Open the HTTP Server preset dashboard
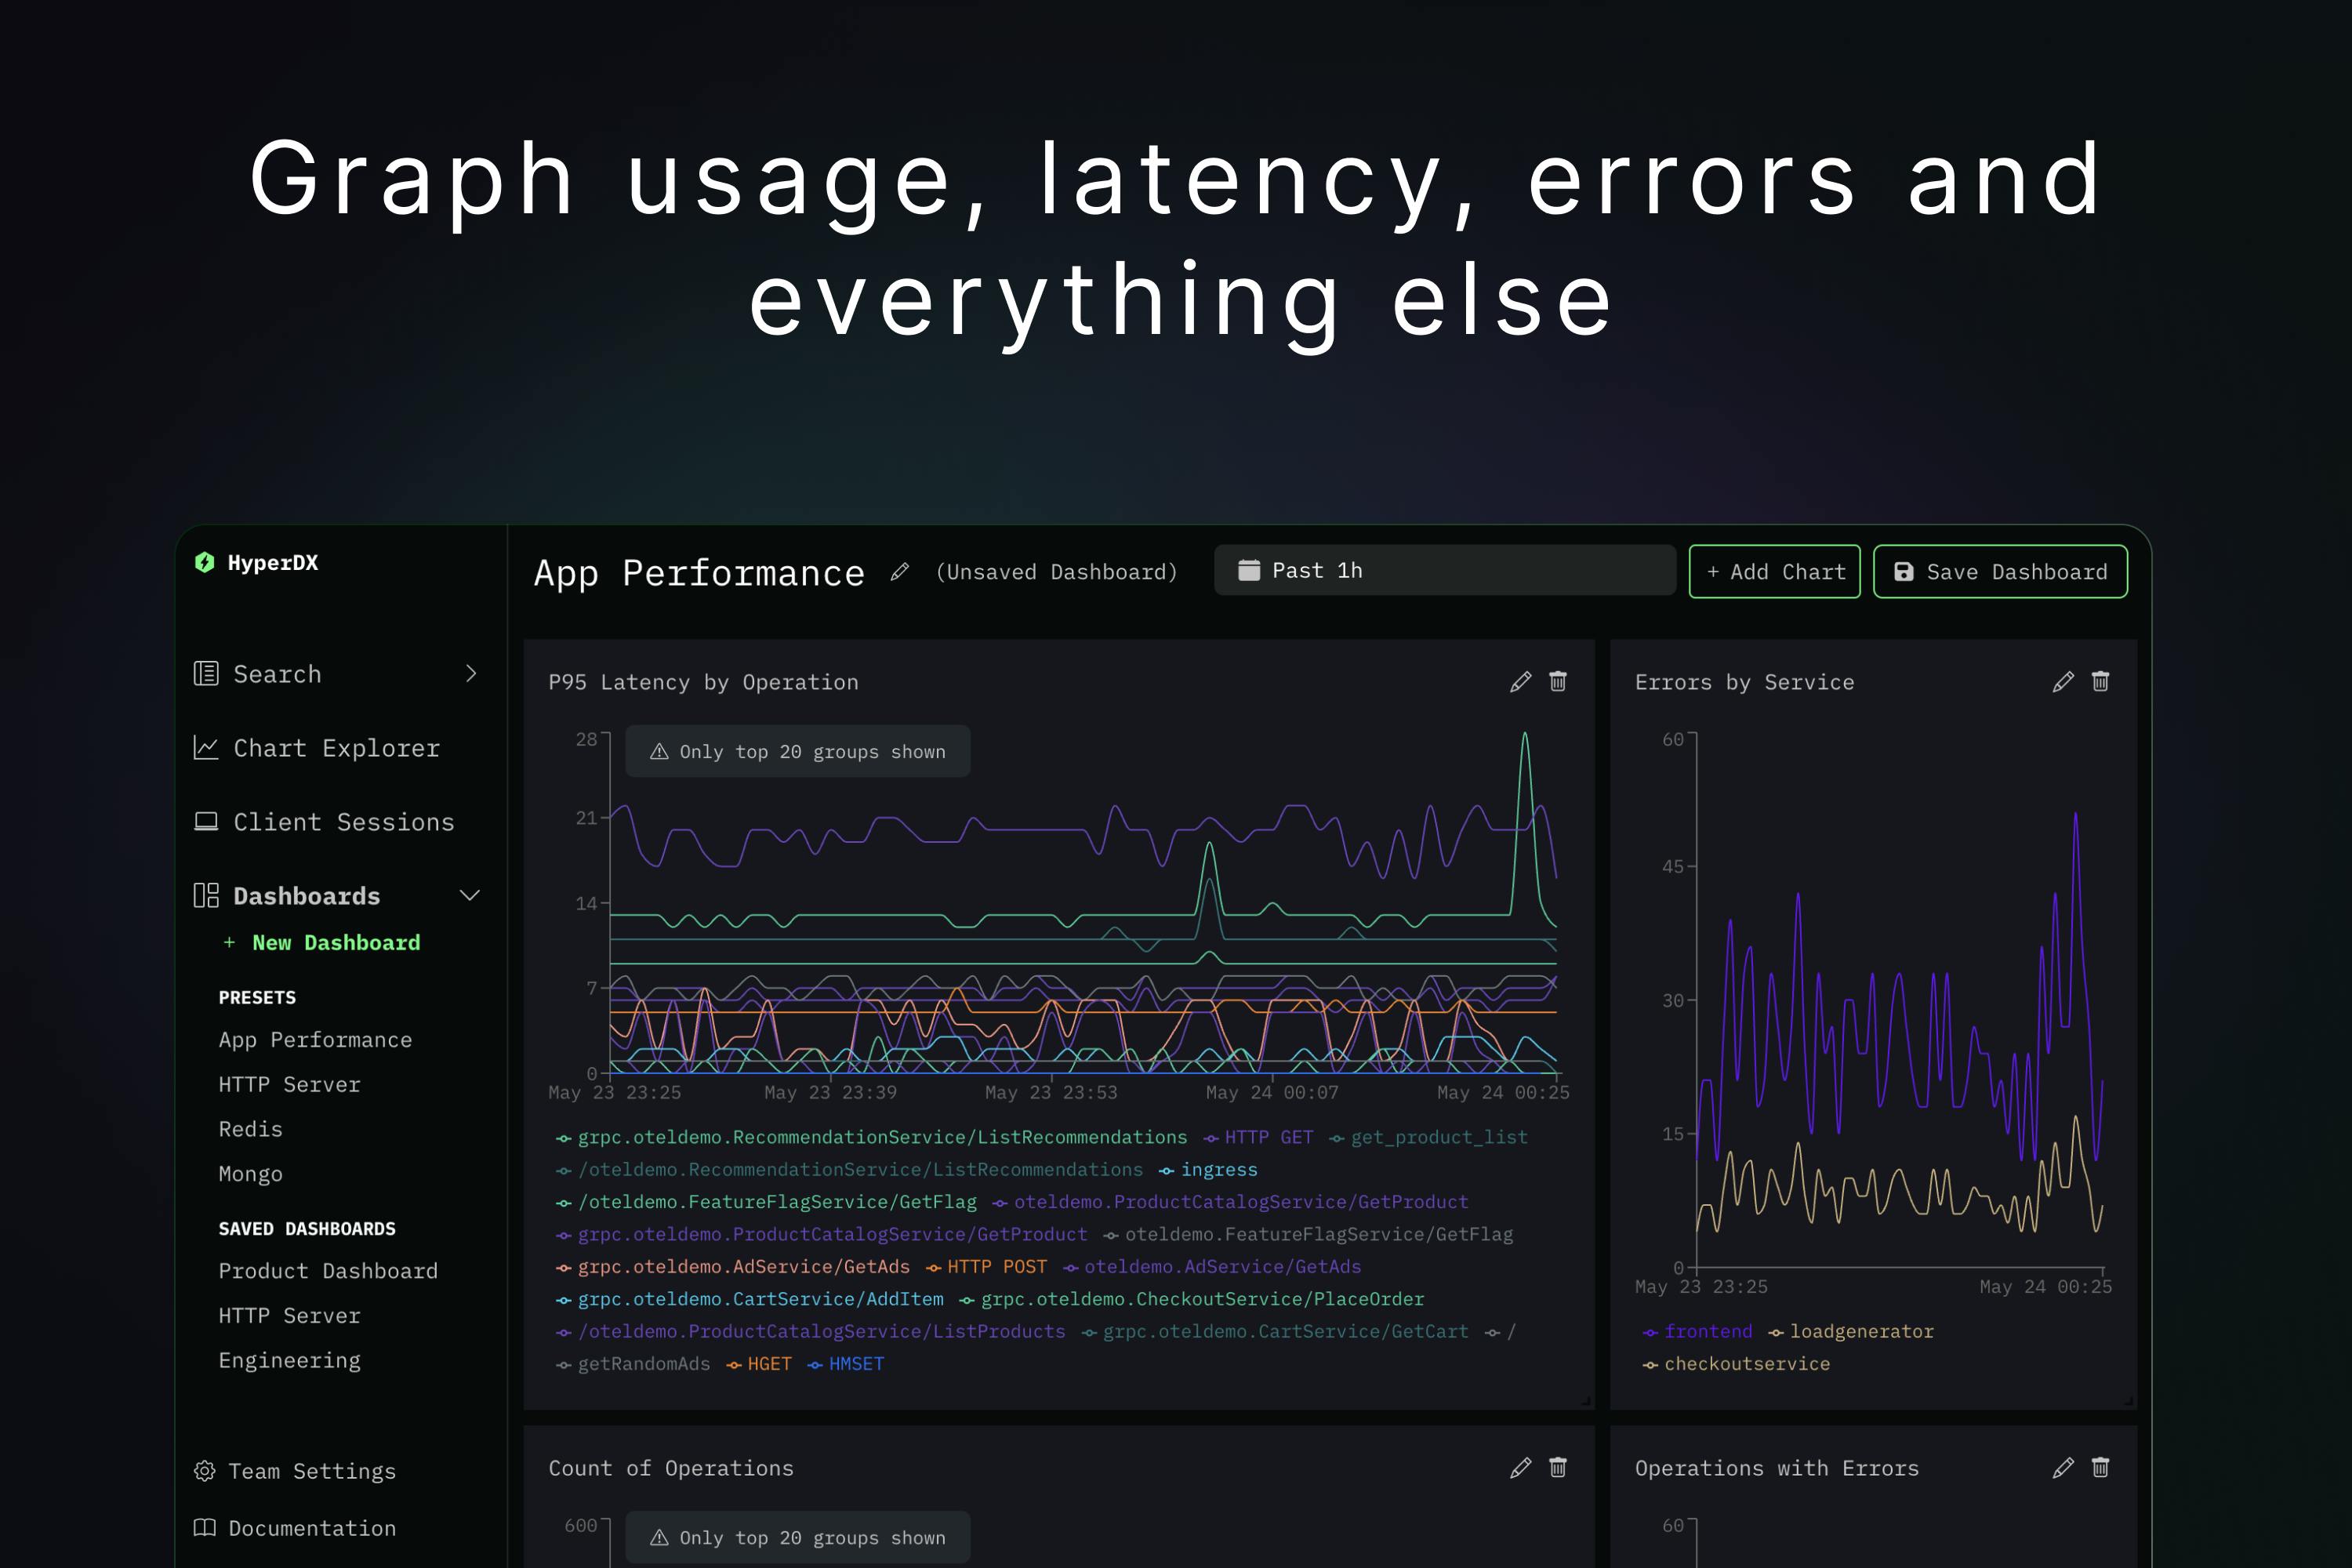2352x1568 pixels. (x=289, y=1085)
